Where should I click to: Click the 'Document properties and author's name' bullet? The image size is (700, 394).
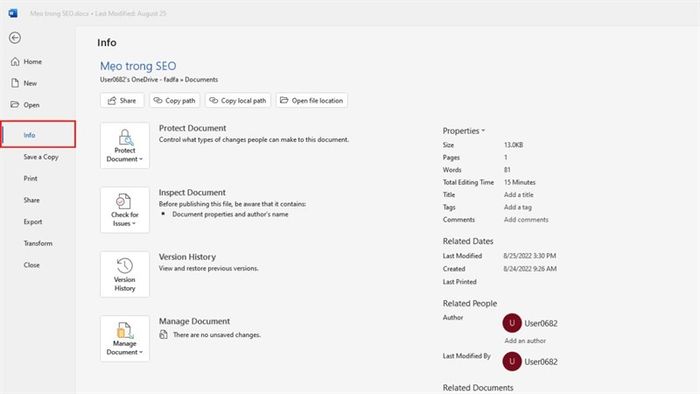[x=230, y=214]
